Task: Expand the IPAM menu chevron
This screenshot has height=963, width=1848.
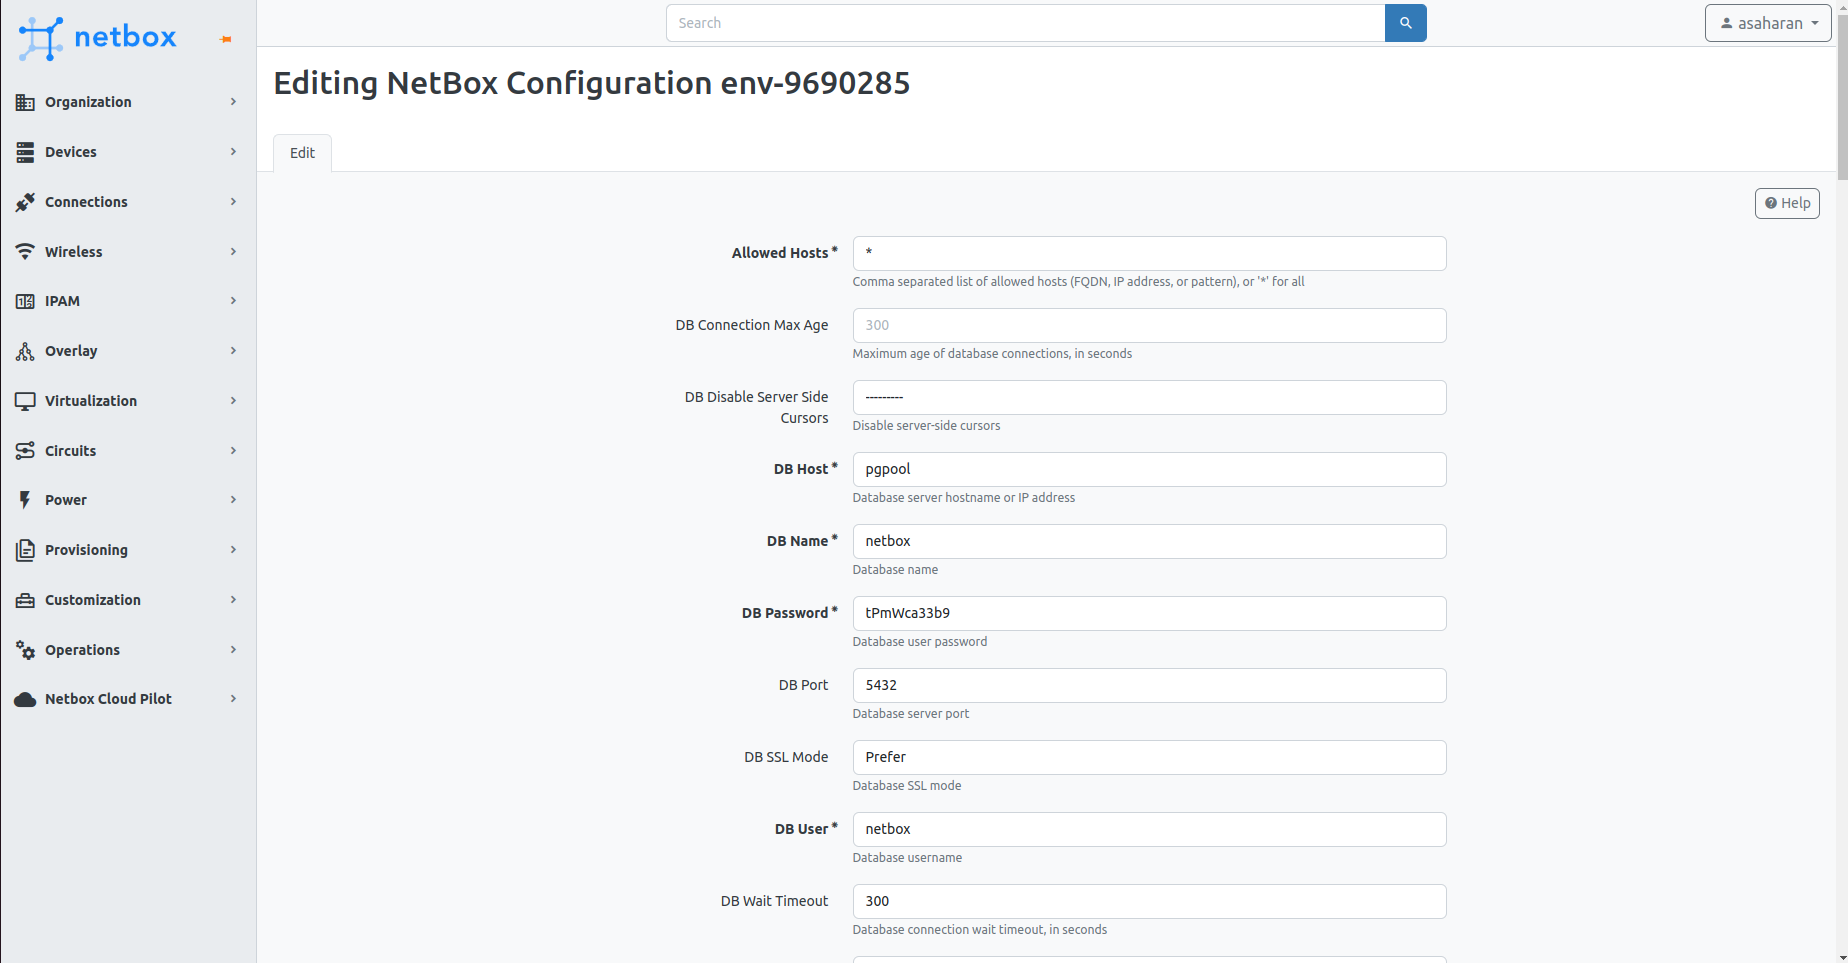Action: pos(233,301)
